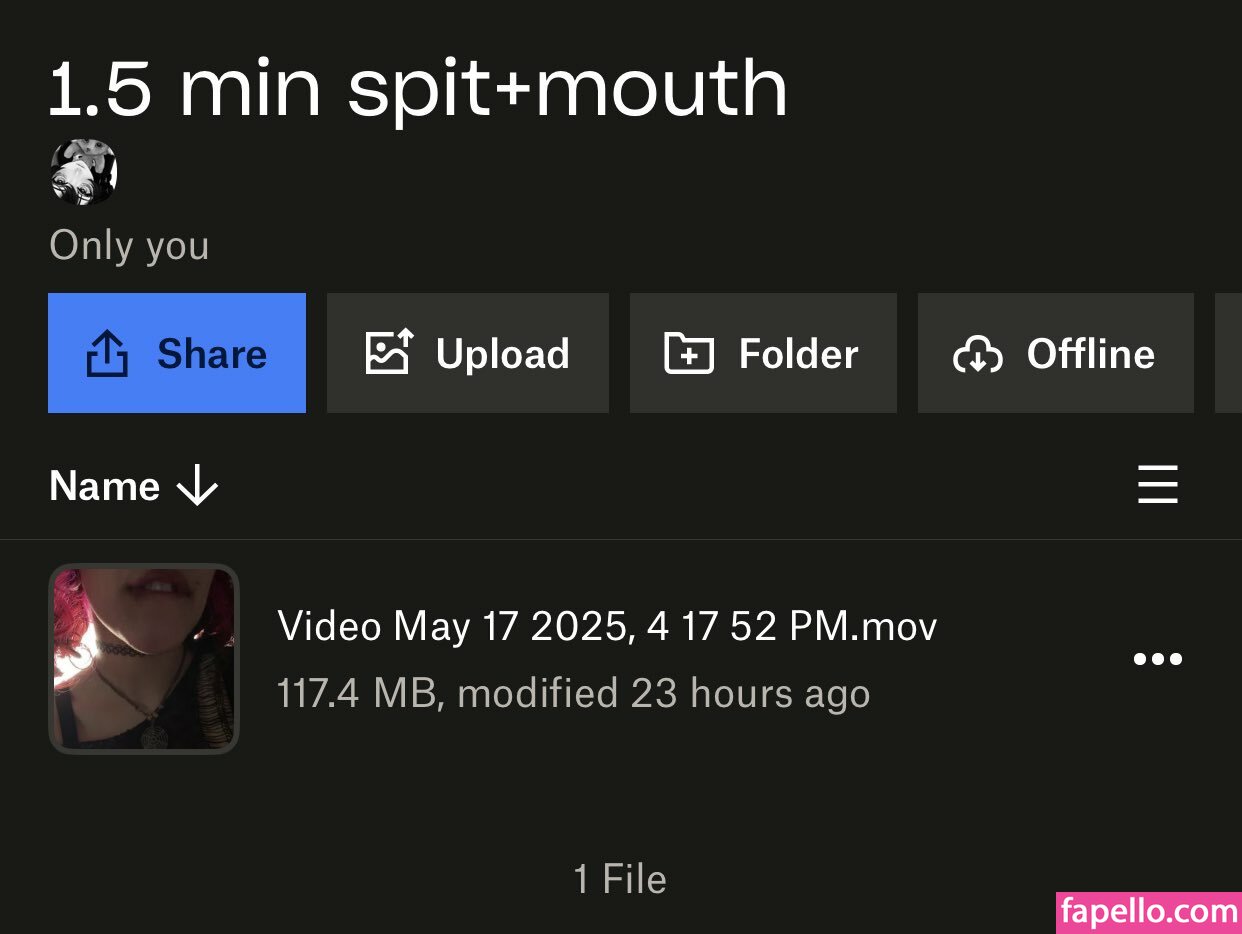Click the list view options icon
This screenshot has height=934, width=1242.
click(1157, 485)
